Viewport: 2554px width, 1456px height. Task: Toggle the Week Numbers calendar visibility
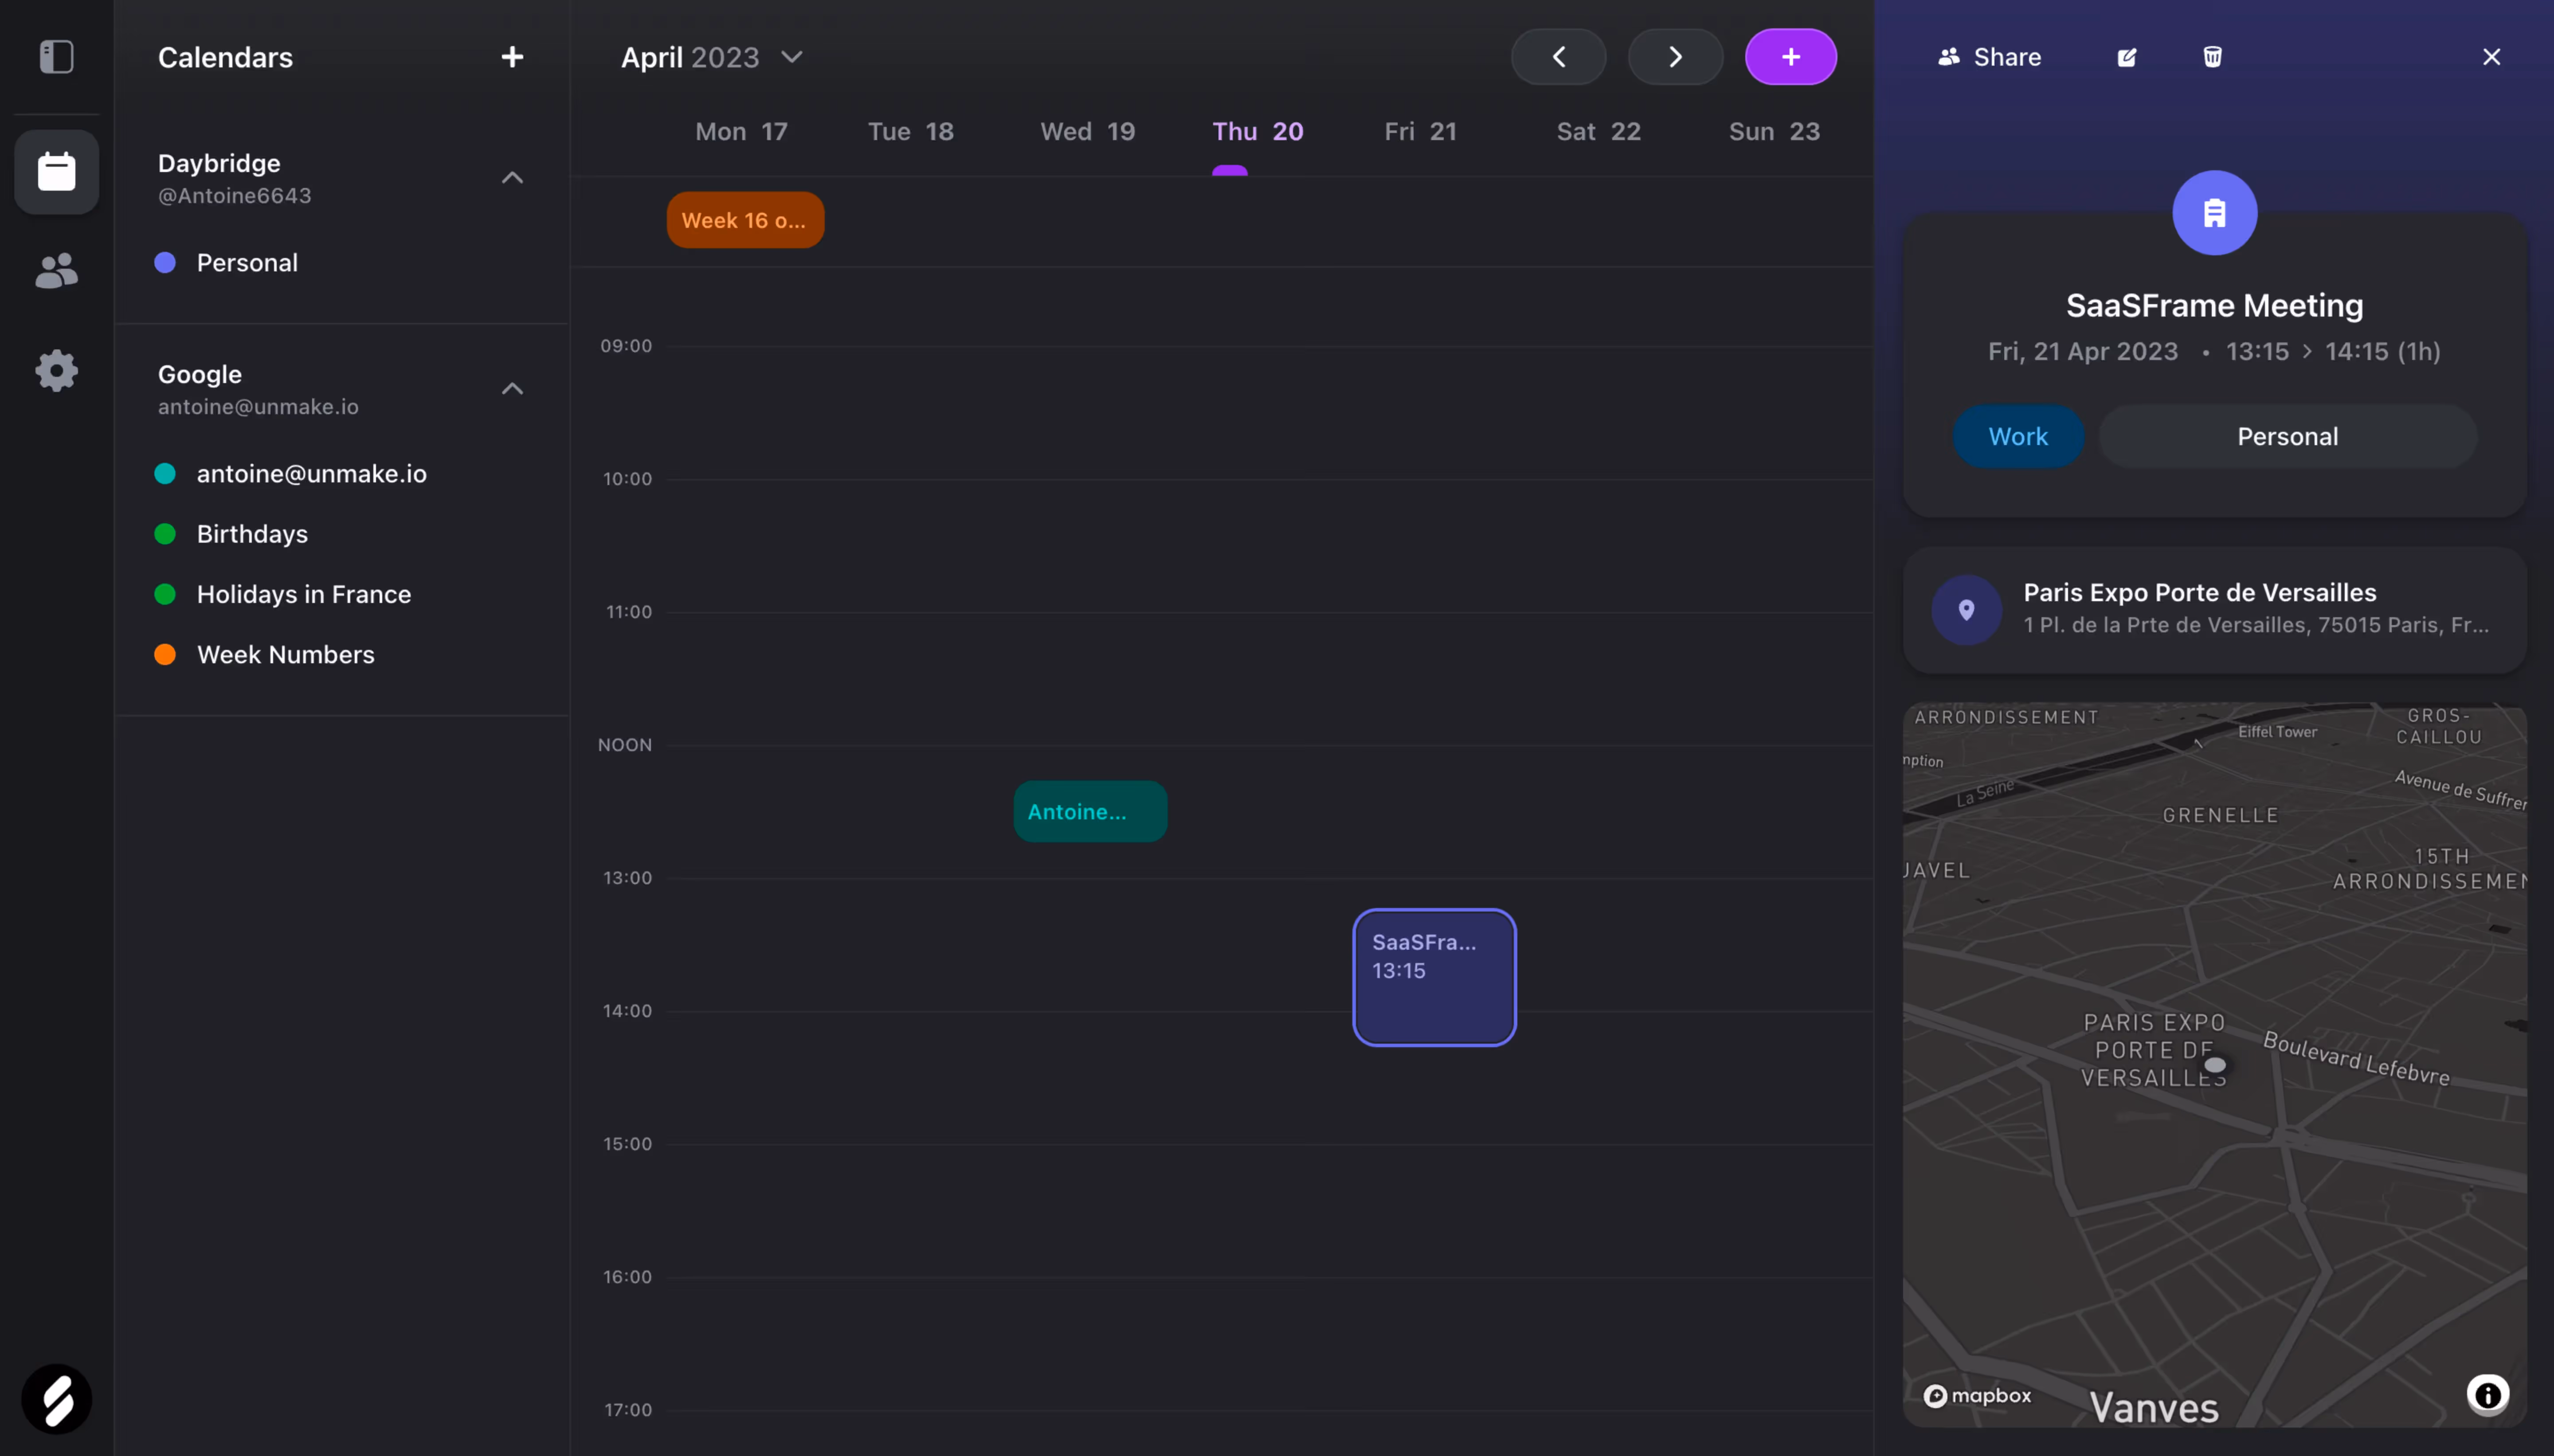[165, 654]
